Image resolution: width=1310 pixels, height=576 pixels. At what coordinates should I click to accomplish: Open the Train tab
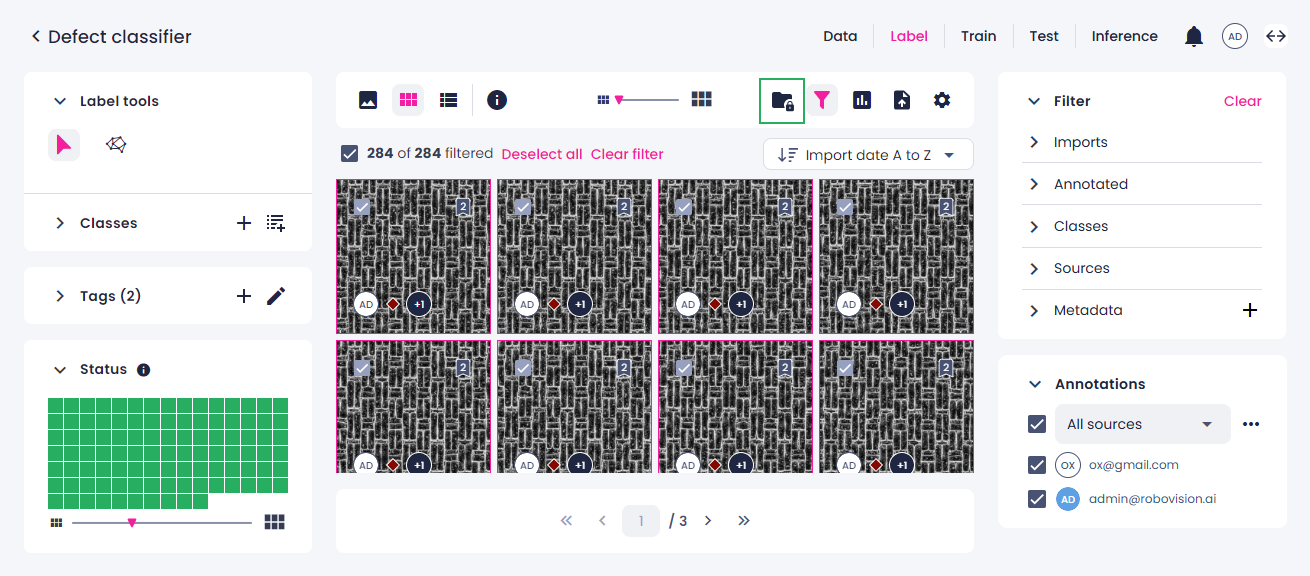point(979,36)
